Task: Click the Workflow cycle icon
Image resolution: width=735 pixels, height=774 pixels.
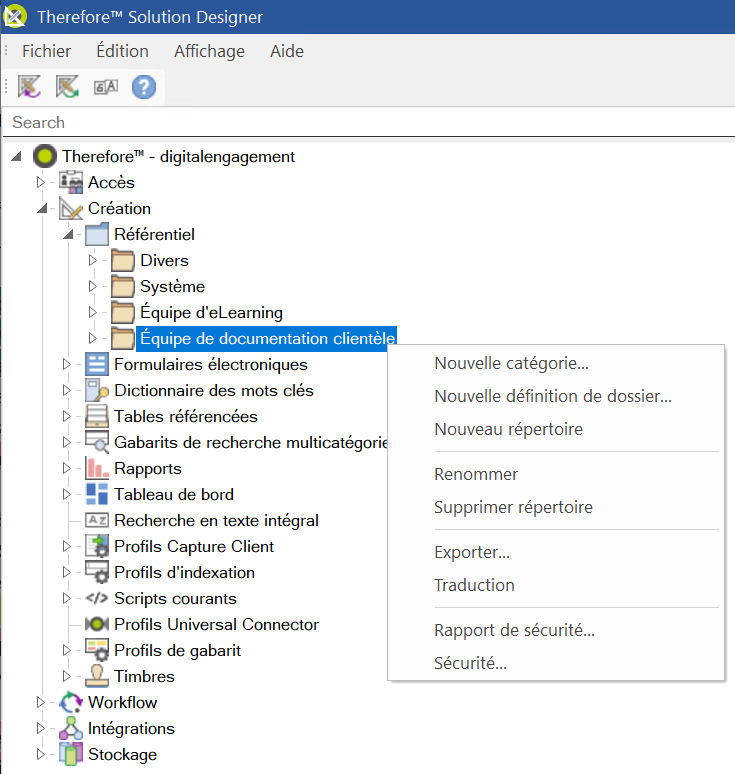Action: coord(71,702)
